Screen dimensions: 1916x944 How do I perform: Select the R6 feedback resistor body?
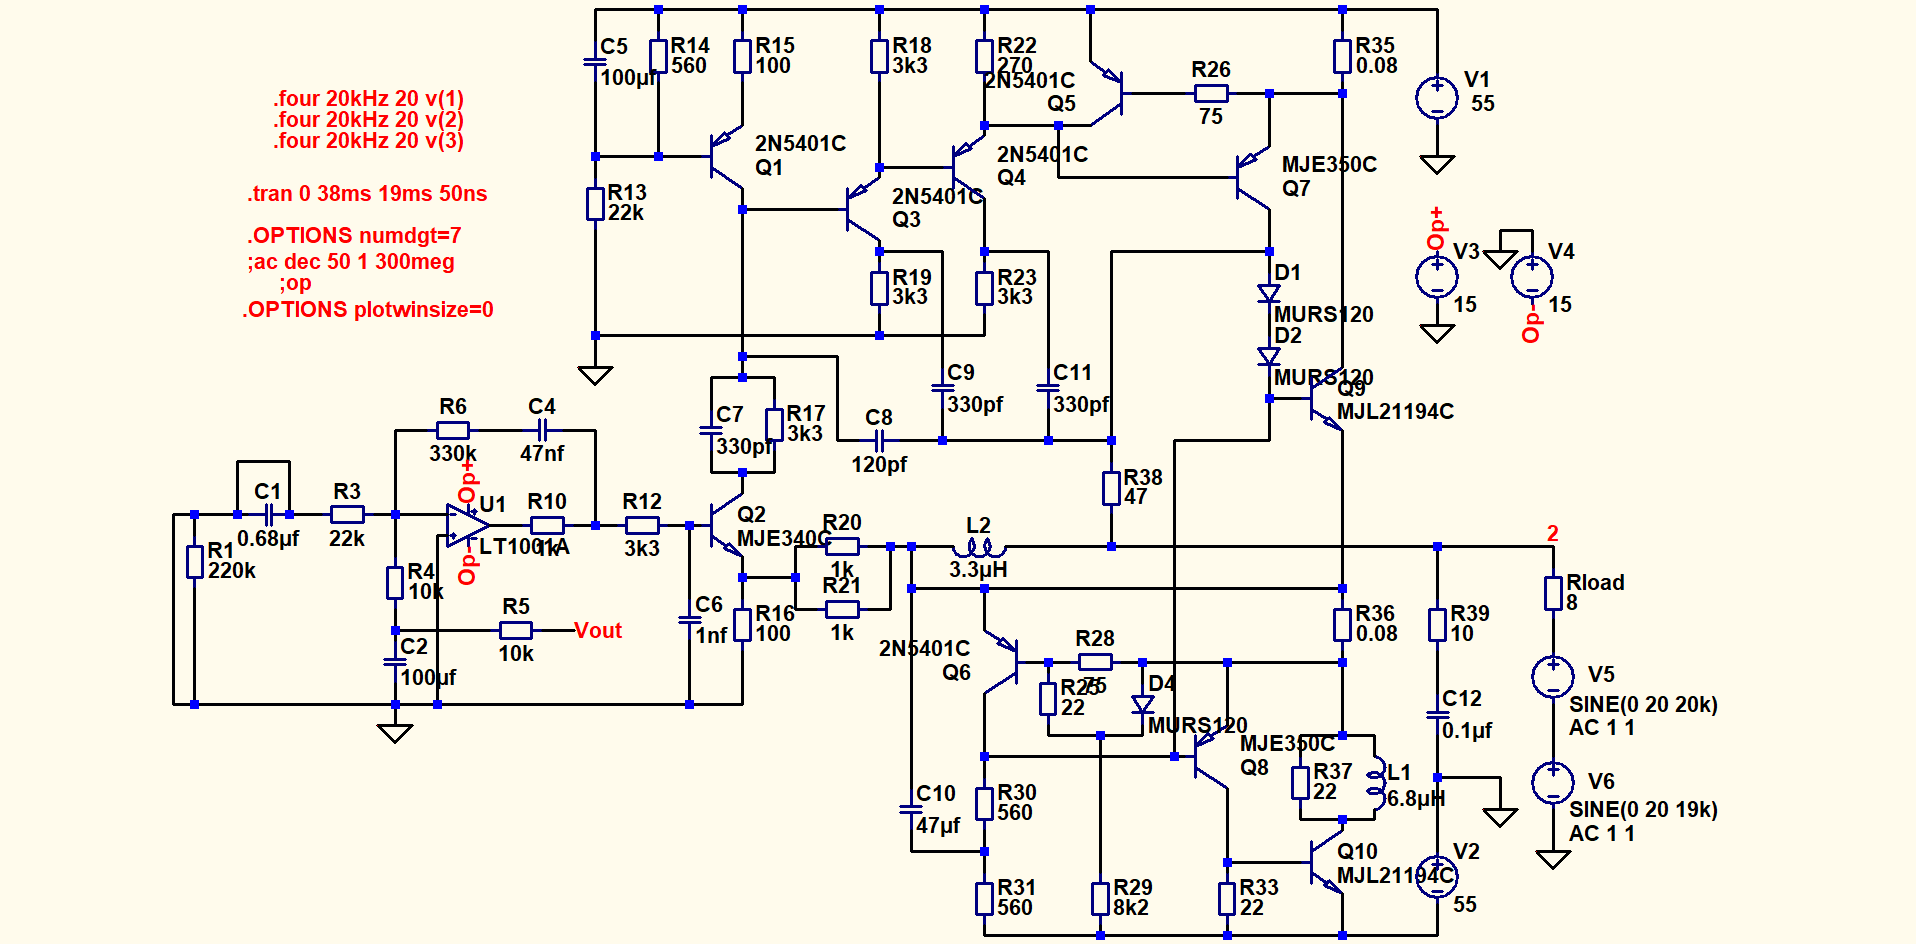click(453, 431)
